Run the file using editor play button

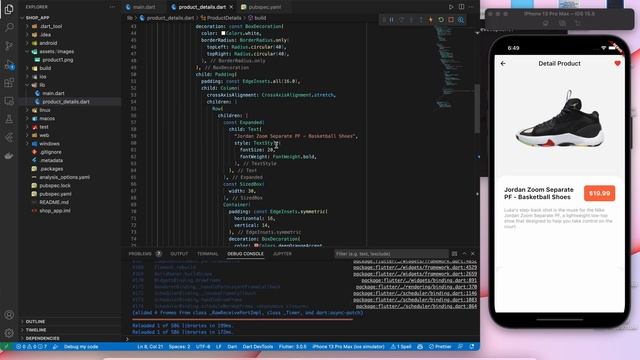point(451,7)
